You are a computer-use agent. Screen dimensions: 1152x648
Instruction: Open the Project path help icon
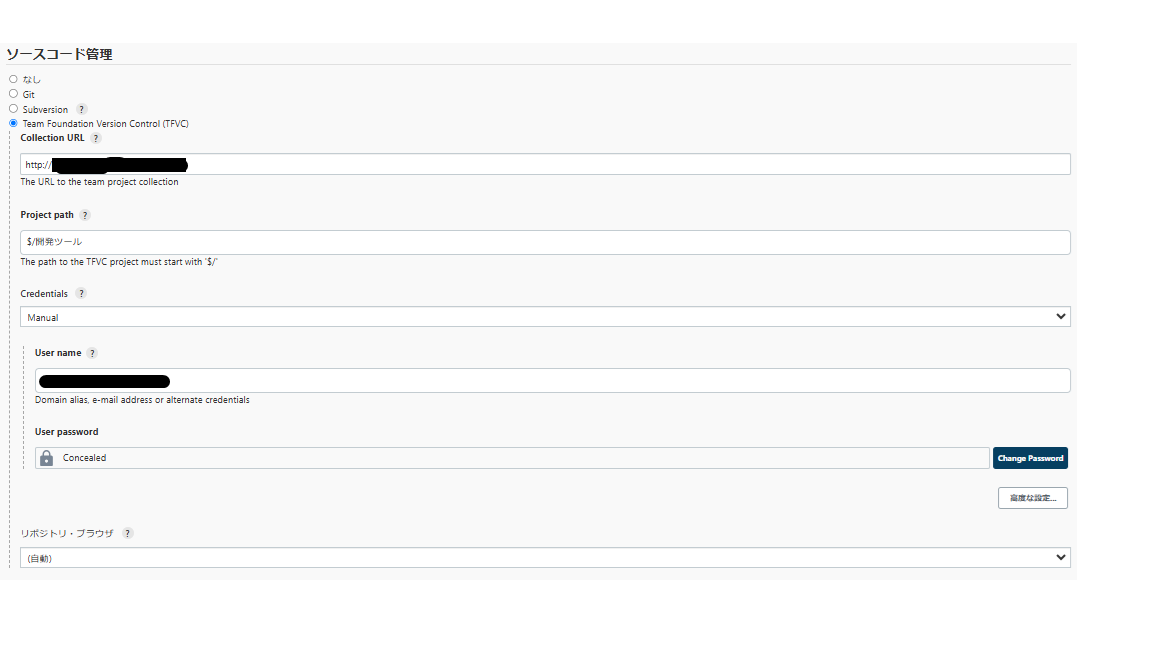click(x=84, y=215)
